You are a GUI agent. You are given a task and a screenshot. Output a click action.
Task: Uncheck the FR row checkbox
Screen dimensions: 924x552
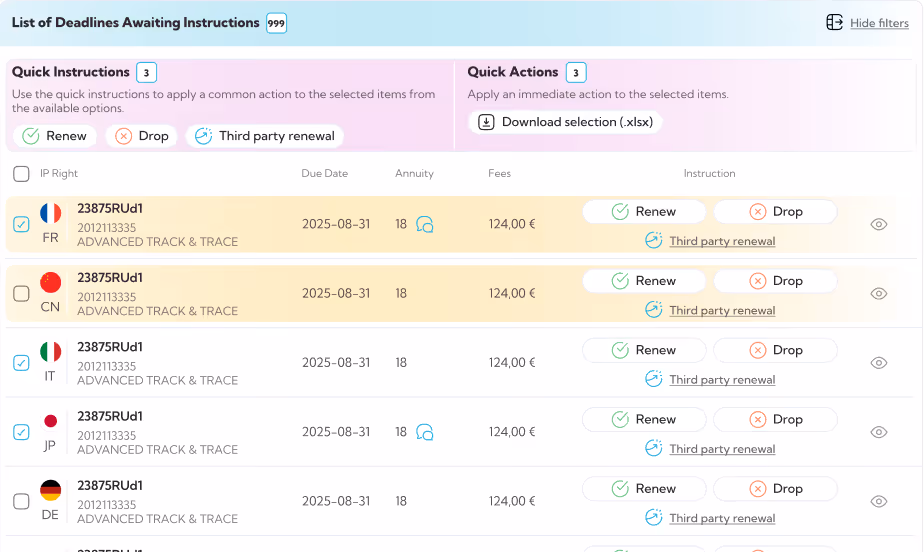tap(21, 224)
